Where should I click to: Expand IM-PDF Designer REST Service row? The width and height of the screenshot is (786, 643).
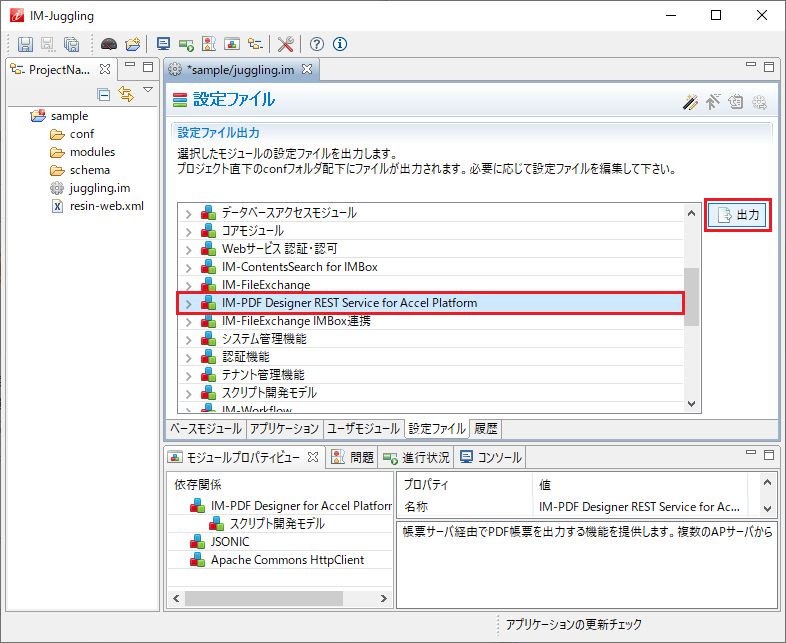pos(188,304)
